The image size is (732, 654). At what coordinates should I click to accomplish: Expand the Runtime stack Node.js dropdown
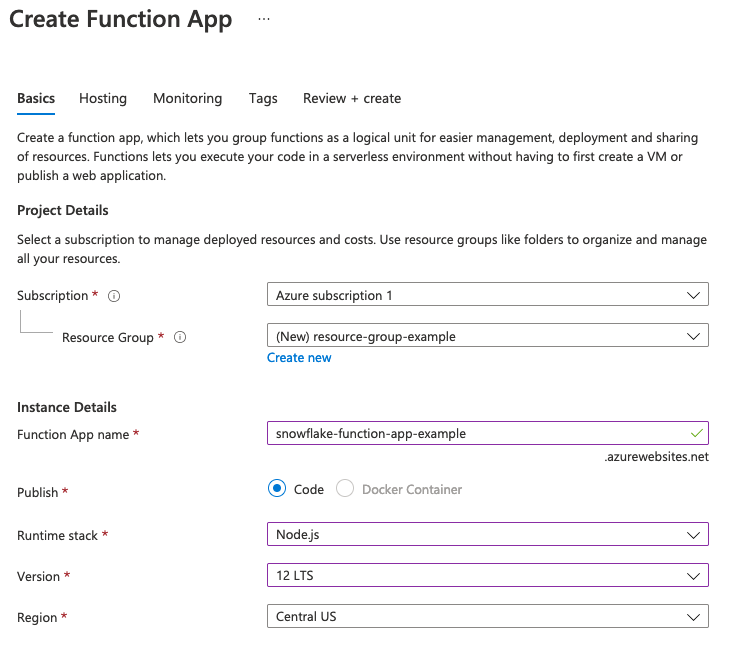coord(487,535)
